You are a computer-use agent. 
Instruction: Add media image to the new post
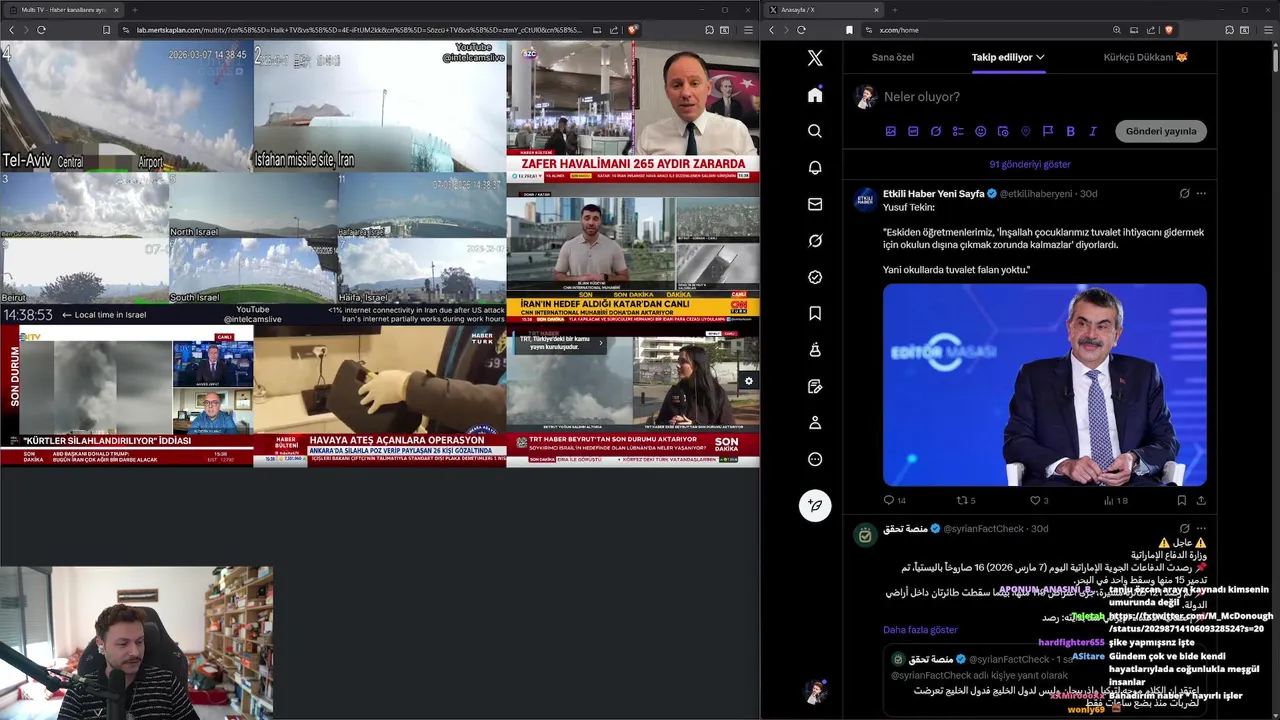coord(891,131)
